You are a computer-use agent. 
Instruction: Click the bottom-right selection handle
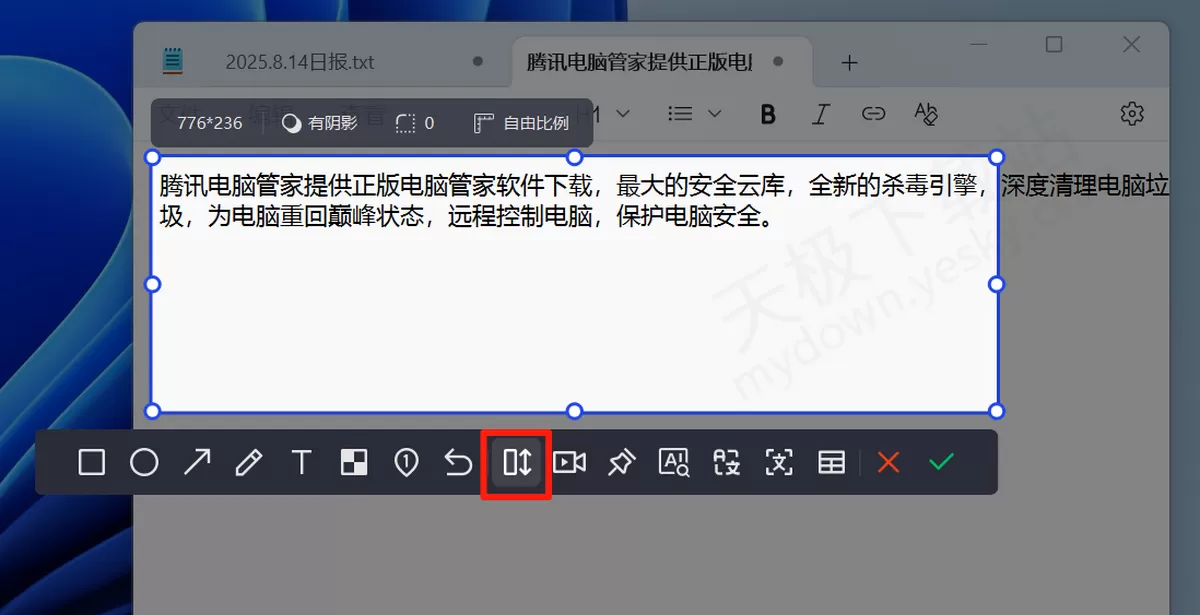click(x=996, y=411)
